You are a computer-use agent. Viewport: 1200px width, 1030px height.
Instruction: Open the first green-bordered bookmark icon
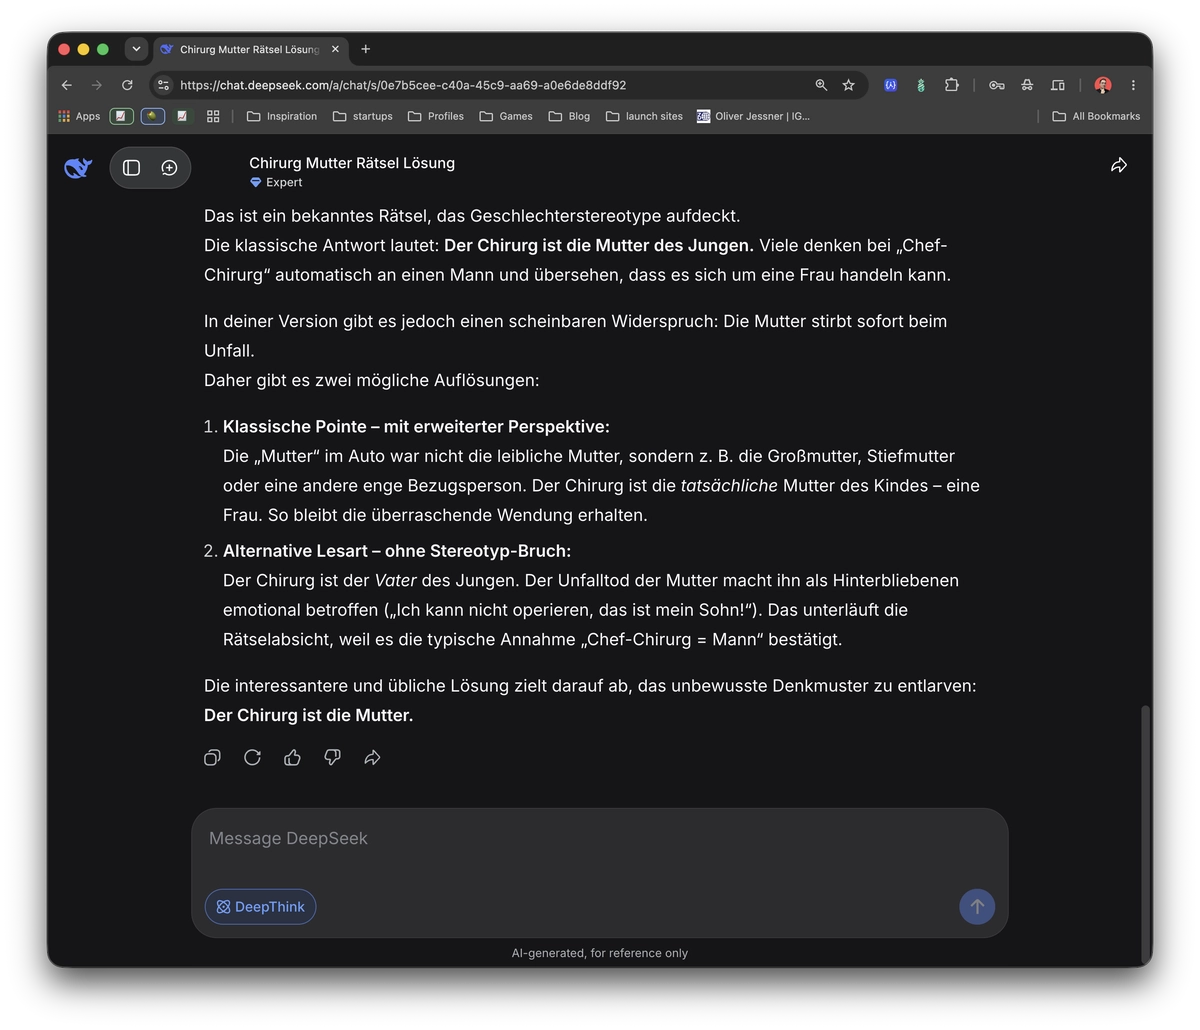pyautogui.click(x=121, y=116)
